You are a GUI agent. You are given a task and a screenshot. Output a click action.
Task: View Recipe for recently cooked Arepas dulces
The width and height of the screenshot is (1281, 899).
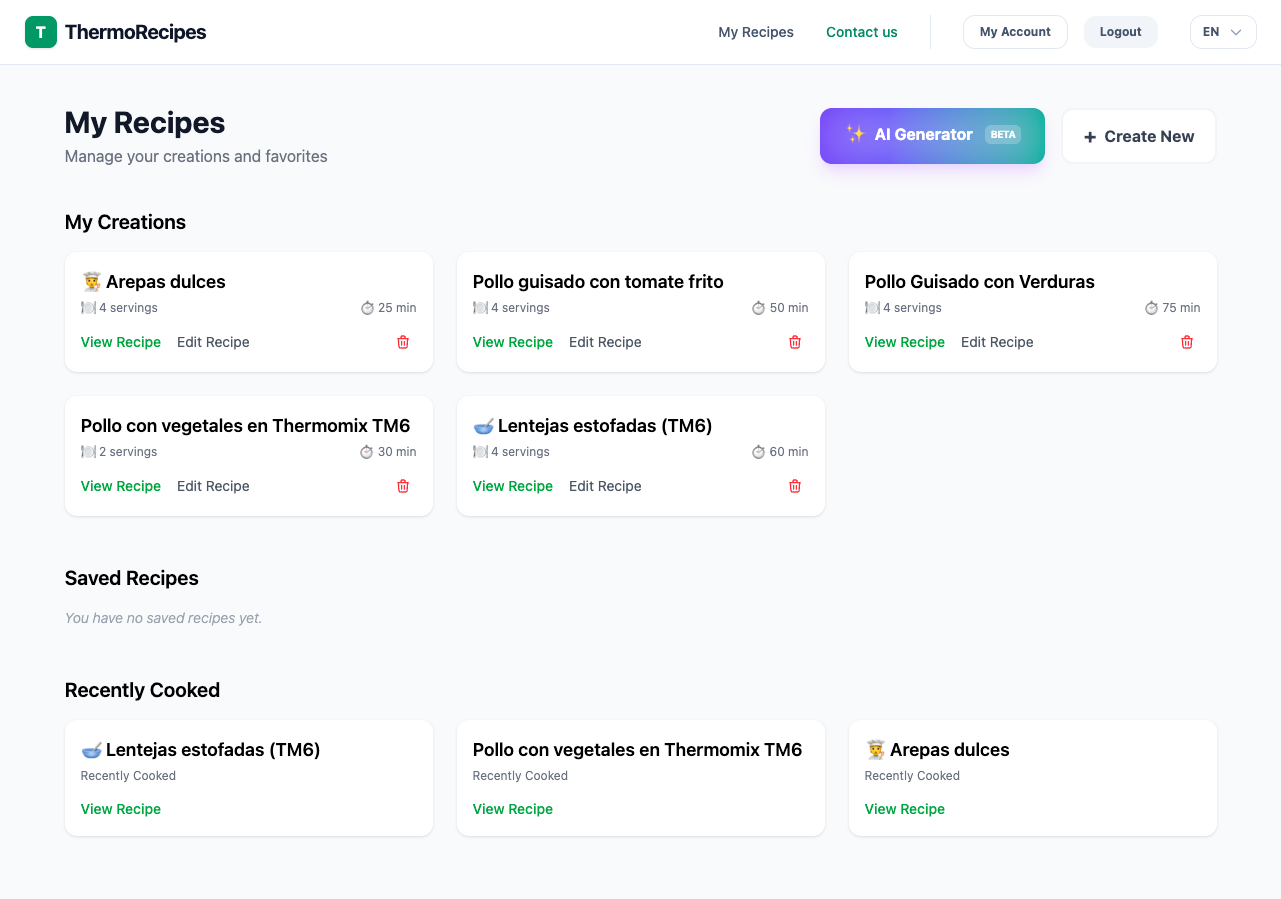click(904, 809)
